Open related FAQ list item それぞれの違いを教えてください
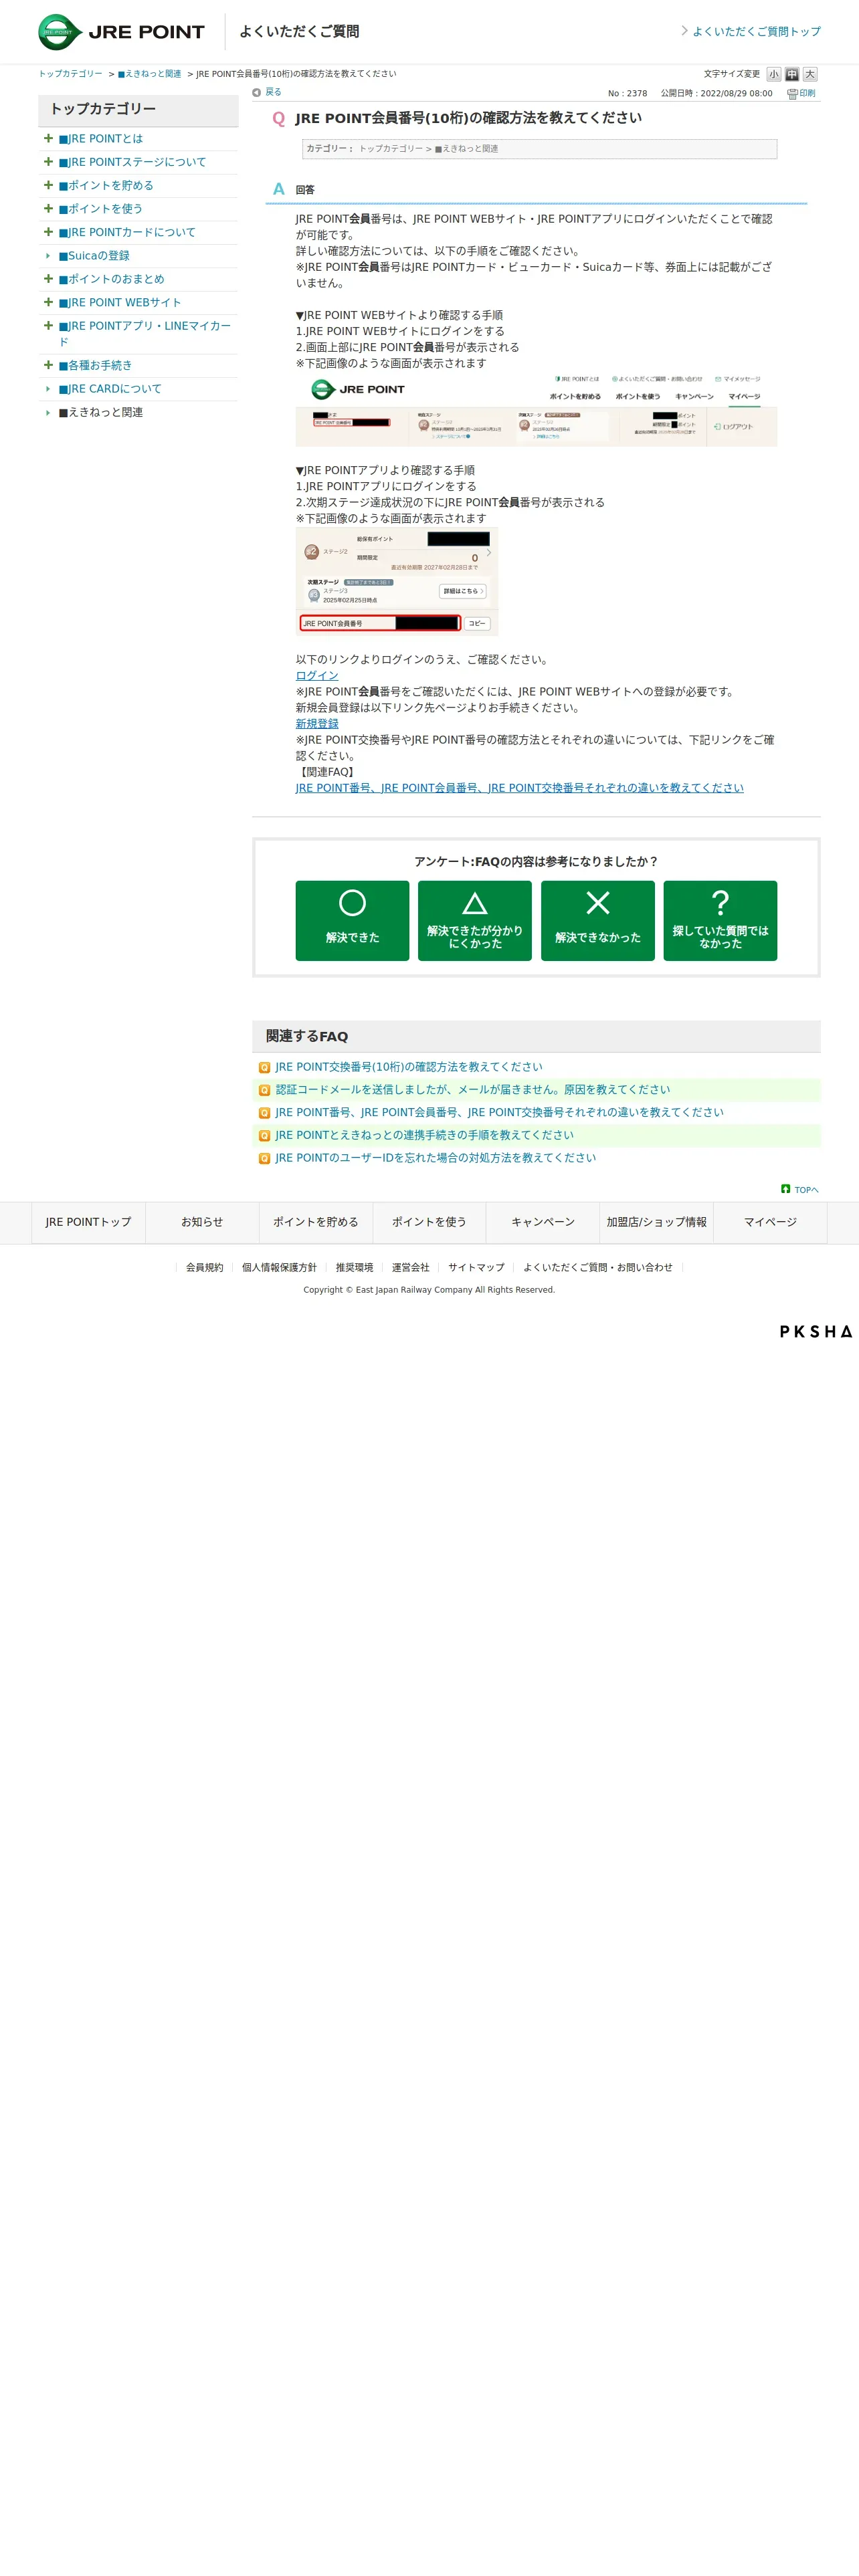 [x=499, y=1112]
